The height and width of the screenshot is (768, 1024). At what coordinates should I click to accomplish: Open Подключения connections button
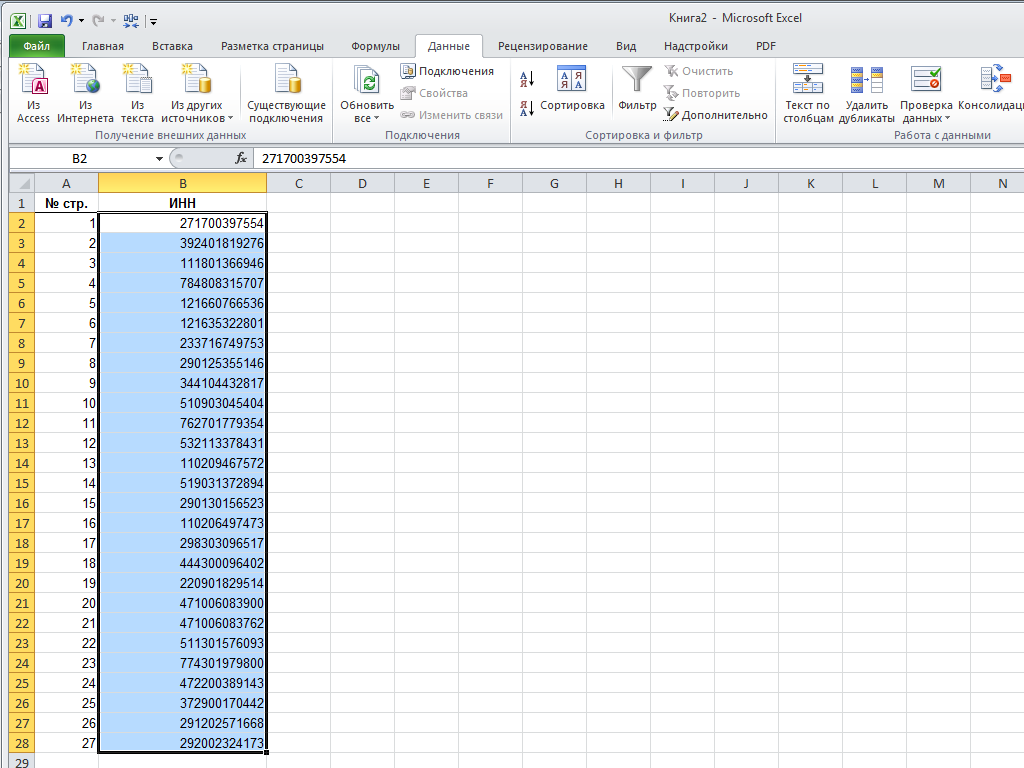(447, 71)
